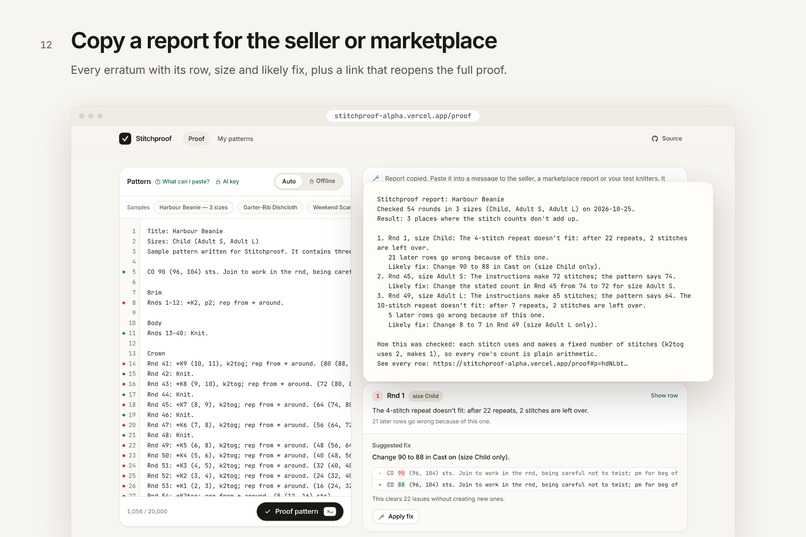Click the keyboard shortcut badge on Proof pattern

(x=329, y=511)
